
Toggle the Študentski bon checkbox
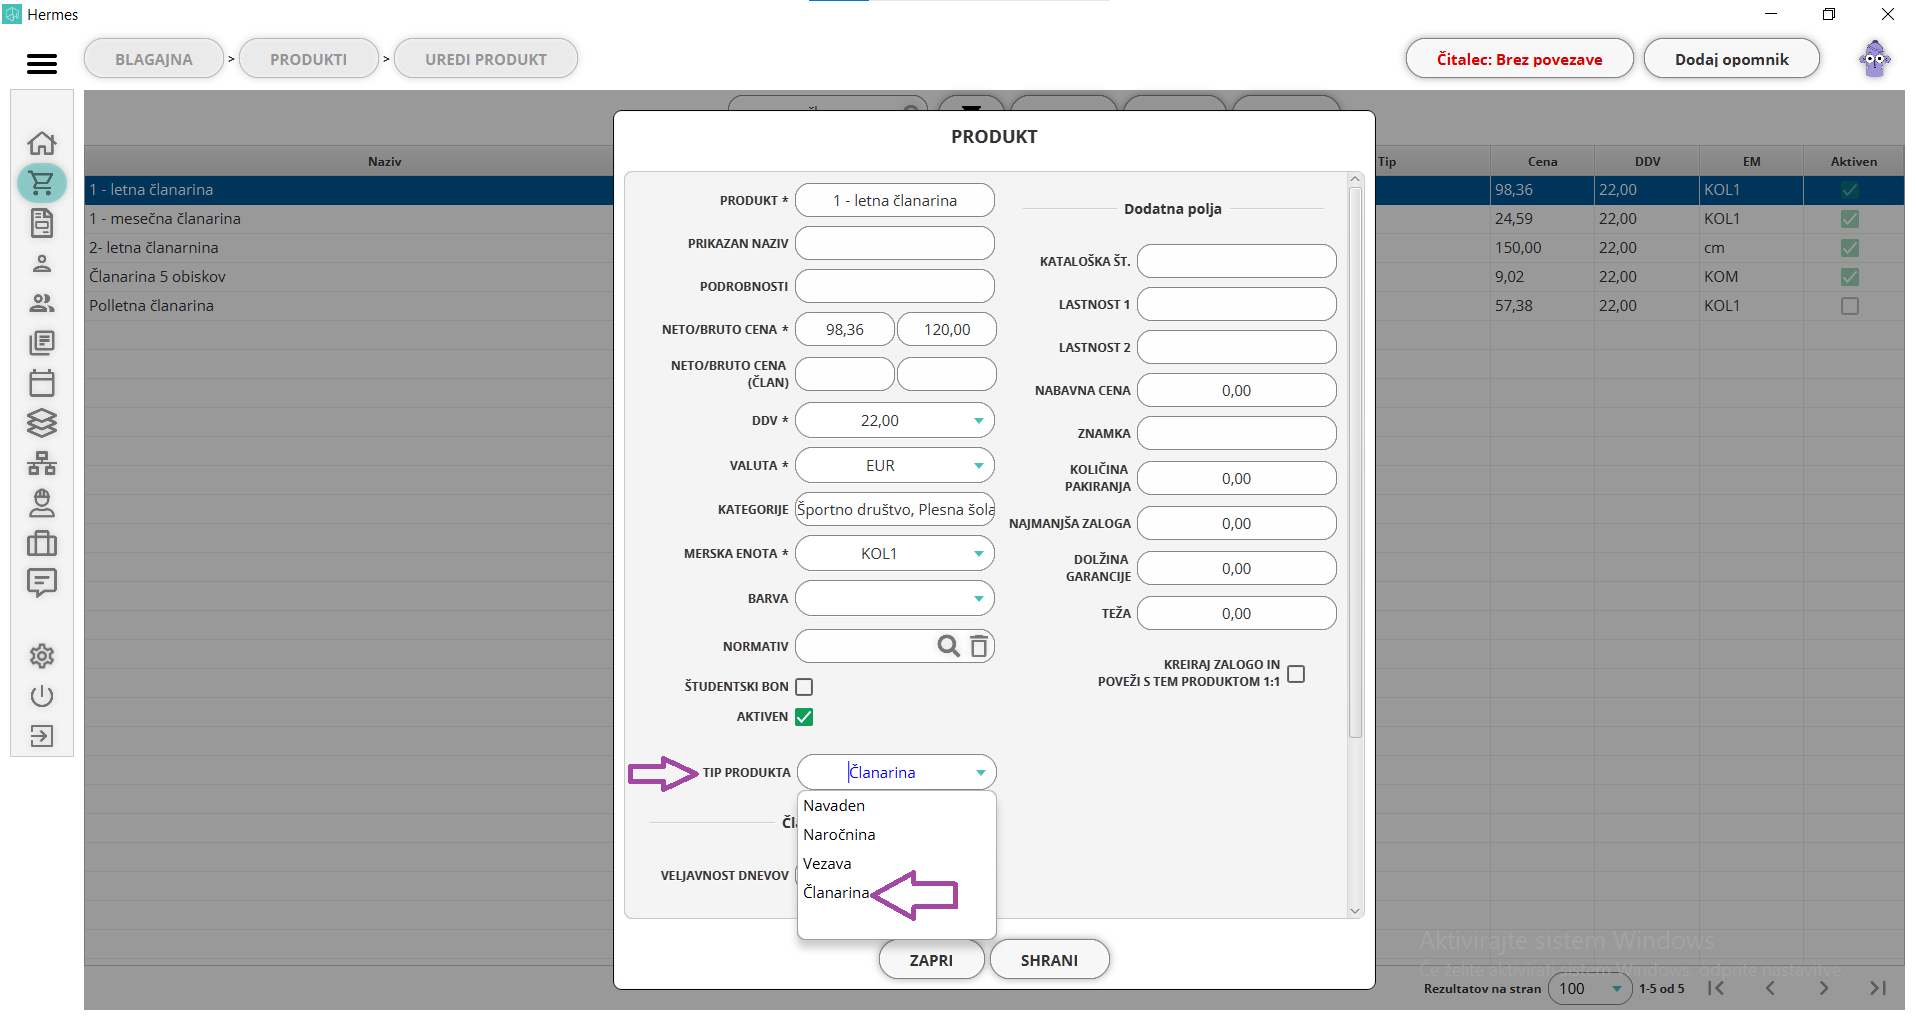click(804, 687)
